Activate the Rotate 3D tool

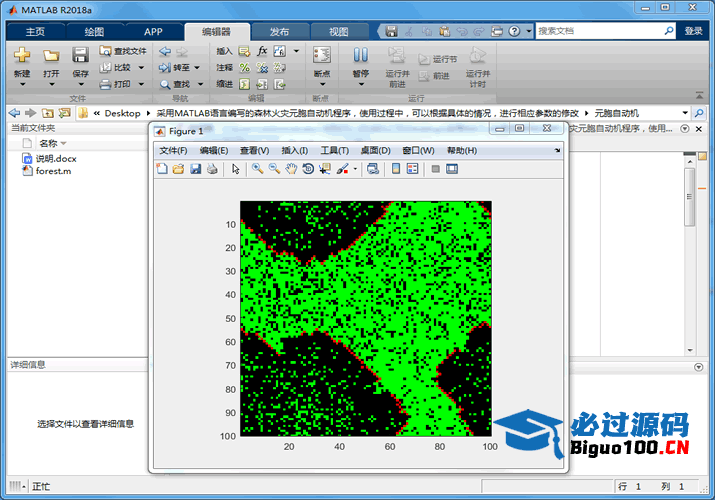click(x=308, y=169)
